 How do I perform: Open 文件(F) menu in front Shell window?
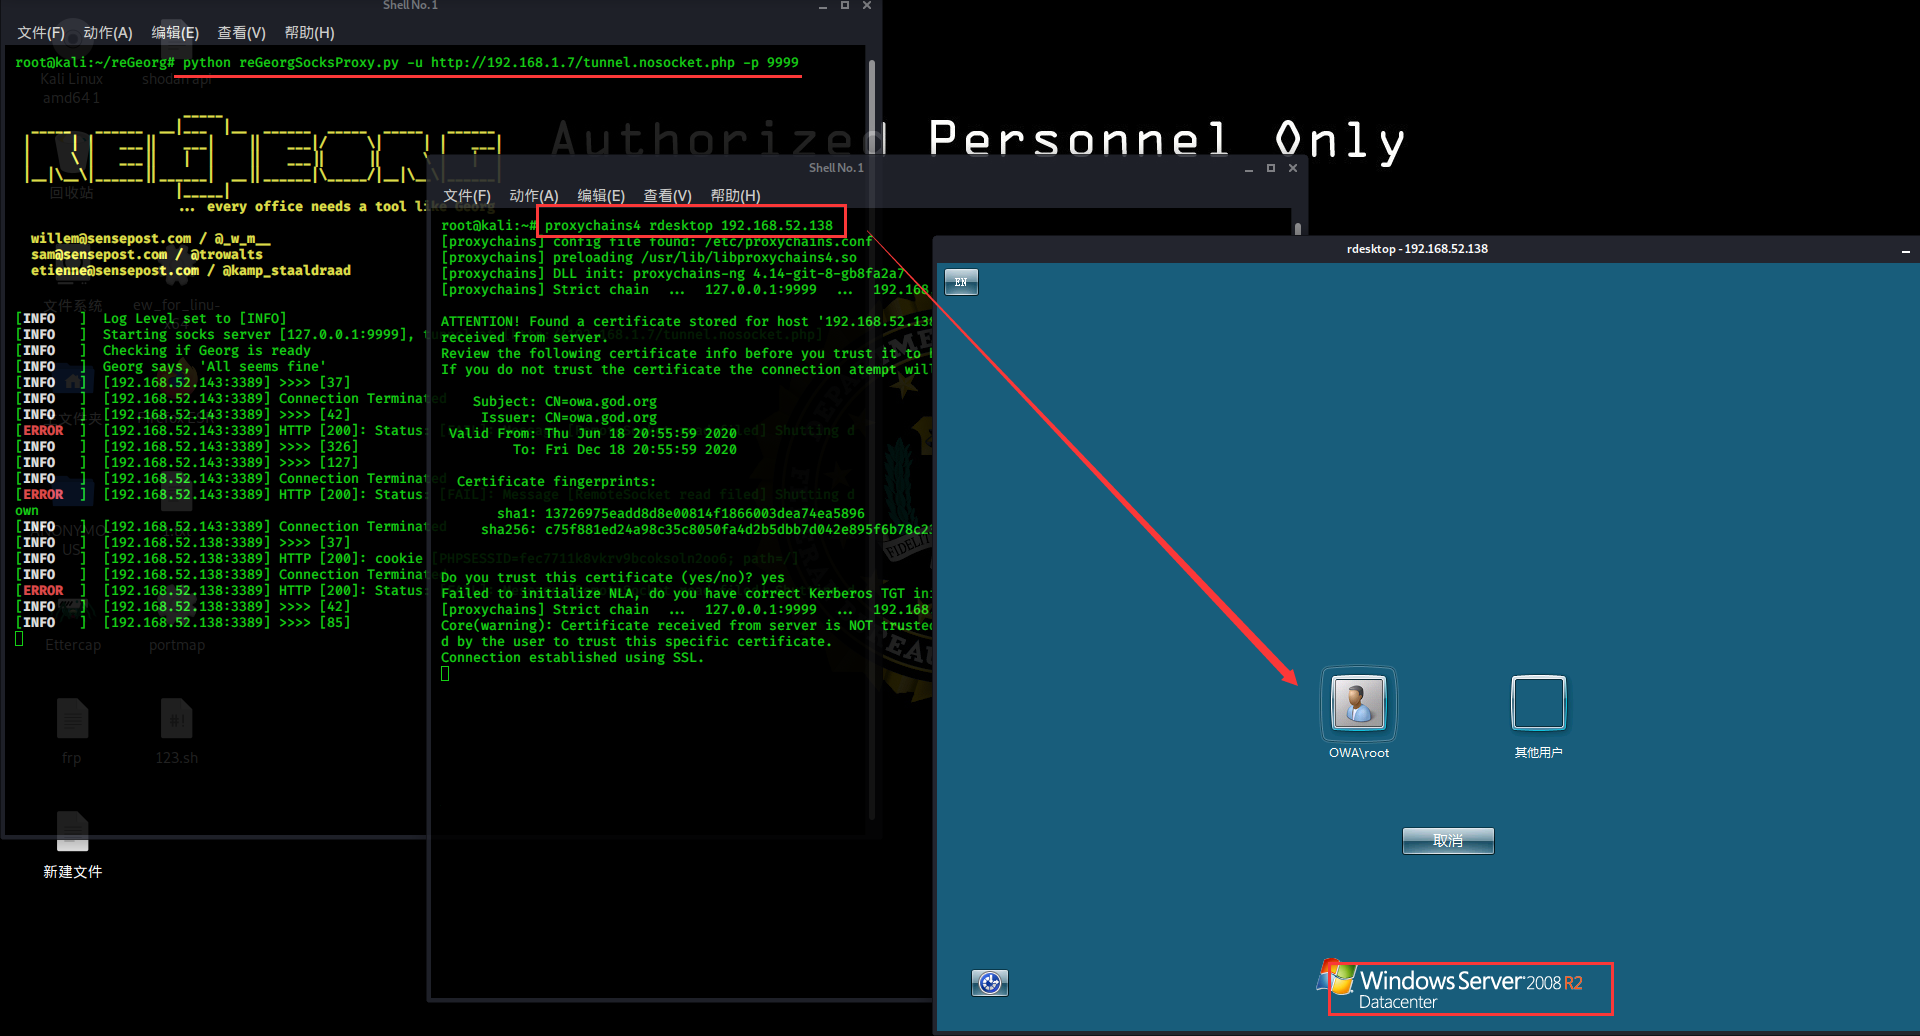[x=467, y=196]
